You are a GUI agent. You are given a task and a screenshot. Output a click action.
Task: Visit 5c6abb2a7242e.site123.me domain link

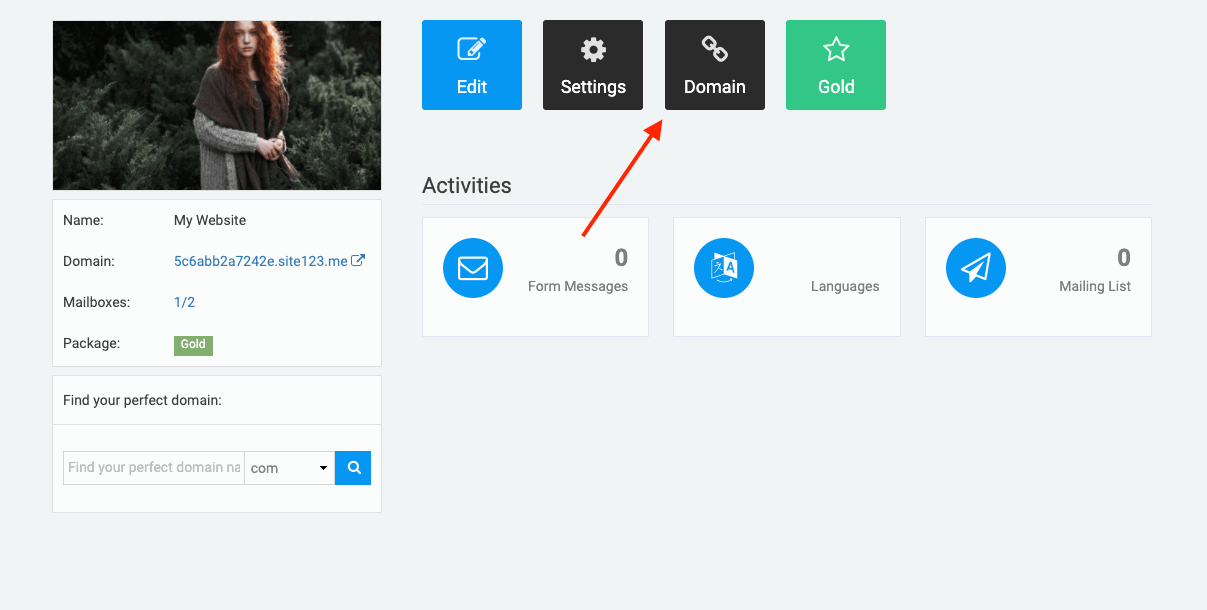[x=261, y=261]
